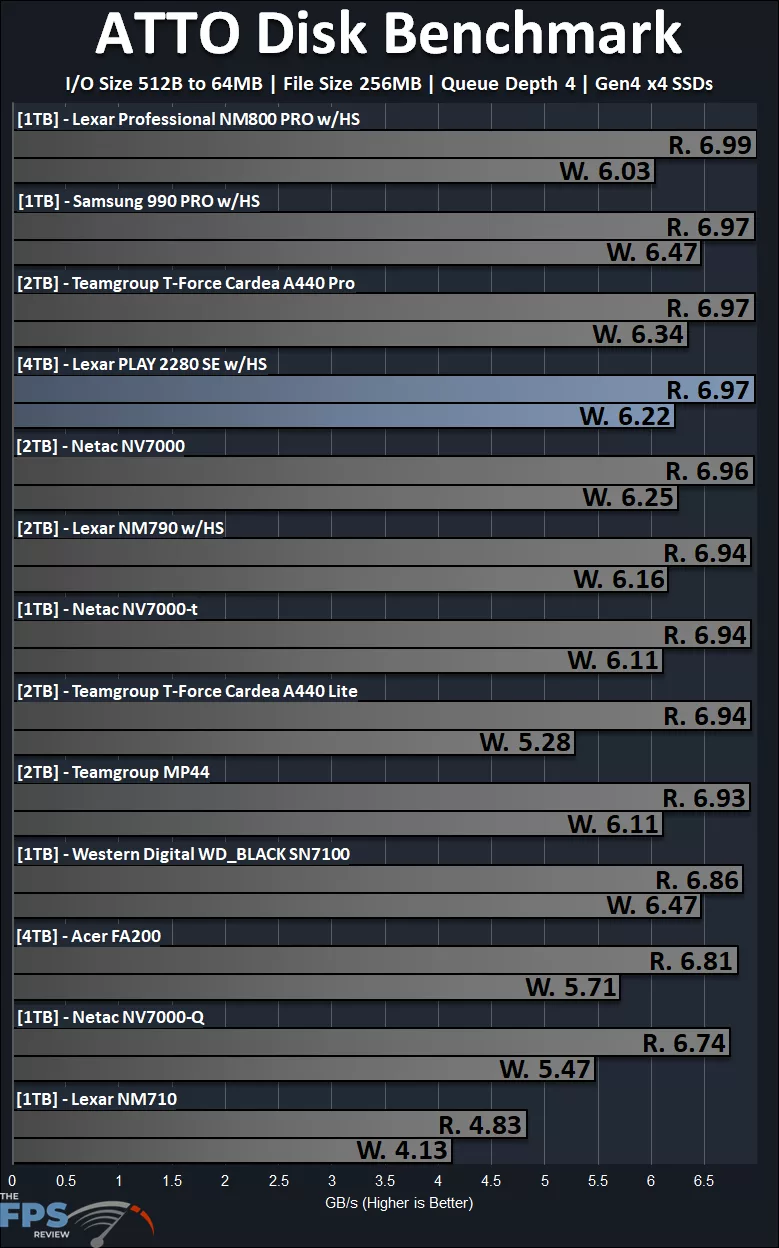Click the R. 6.74 read value
Viewport: 779px width, 1248px height.
(x=685, y=1043)
